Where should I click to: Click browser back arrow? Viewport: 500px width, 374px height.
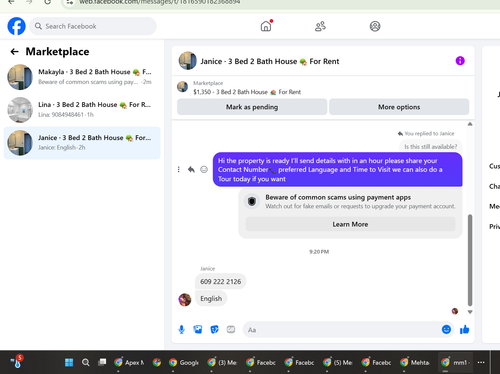click(11, 2)
